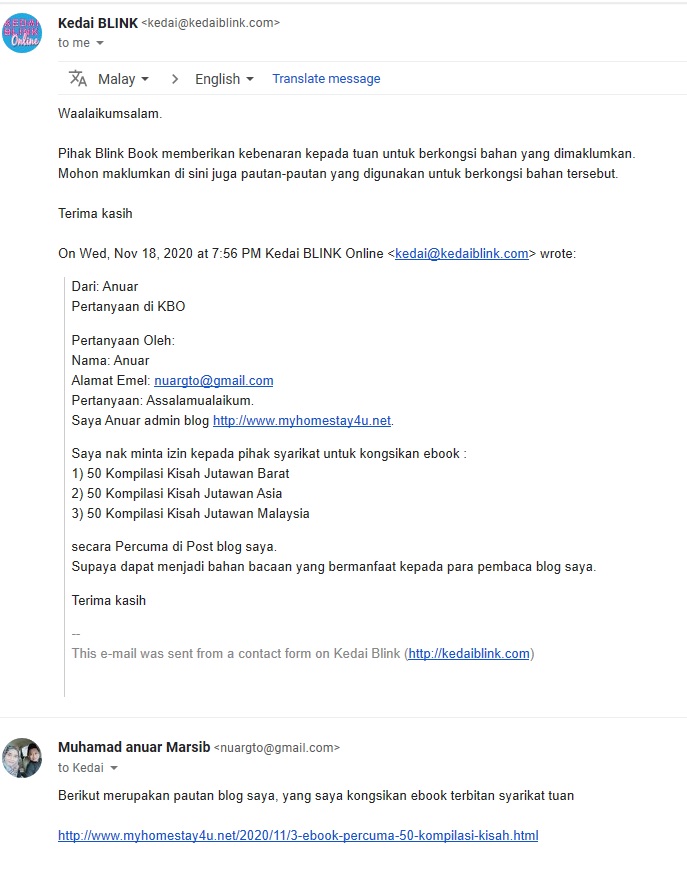Click the arrow between Malay and English
Image resolution: width=687 pixels, height=885 pixels.
click(x=175, y=79)
